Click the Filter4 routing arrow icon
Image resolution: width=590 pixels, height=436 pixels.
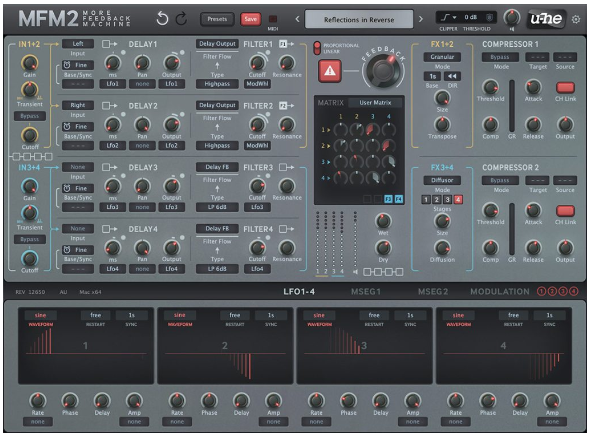pos(286,229)
